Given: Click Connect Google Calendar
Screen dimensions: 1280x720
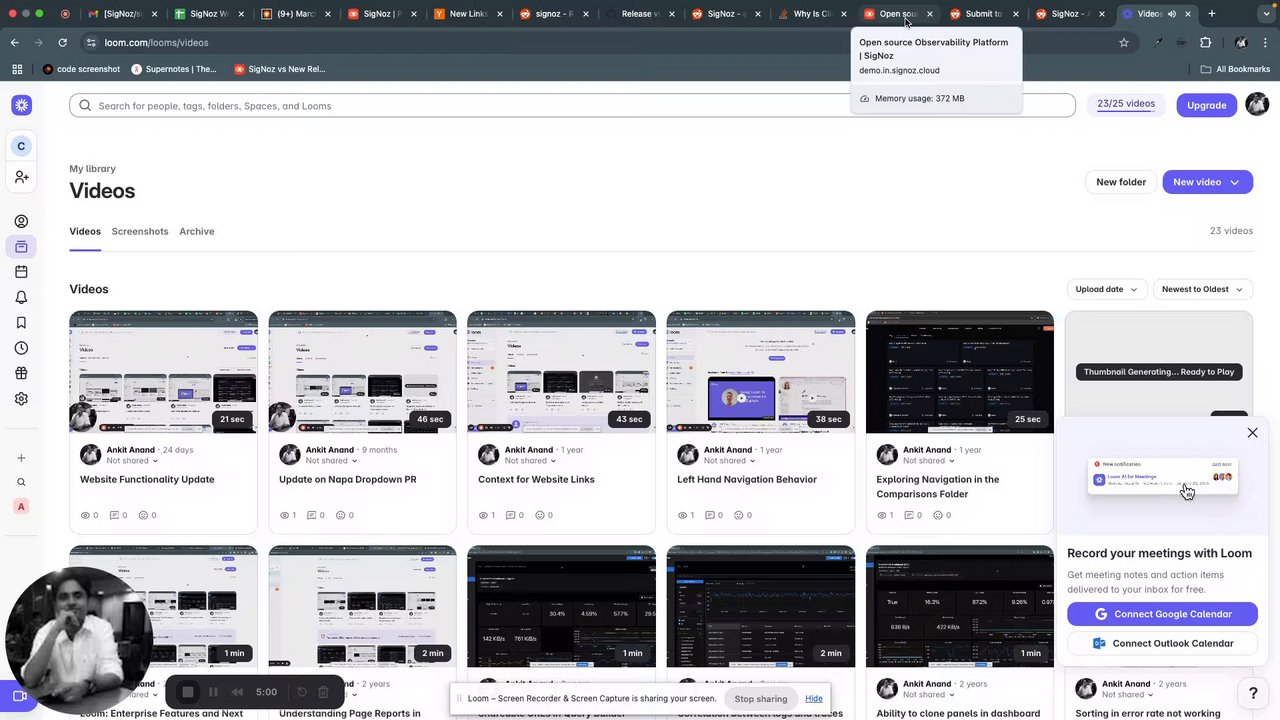Looking at the screenshot, I should [x=1162, y=614].
